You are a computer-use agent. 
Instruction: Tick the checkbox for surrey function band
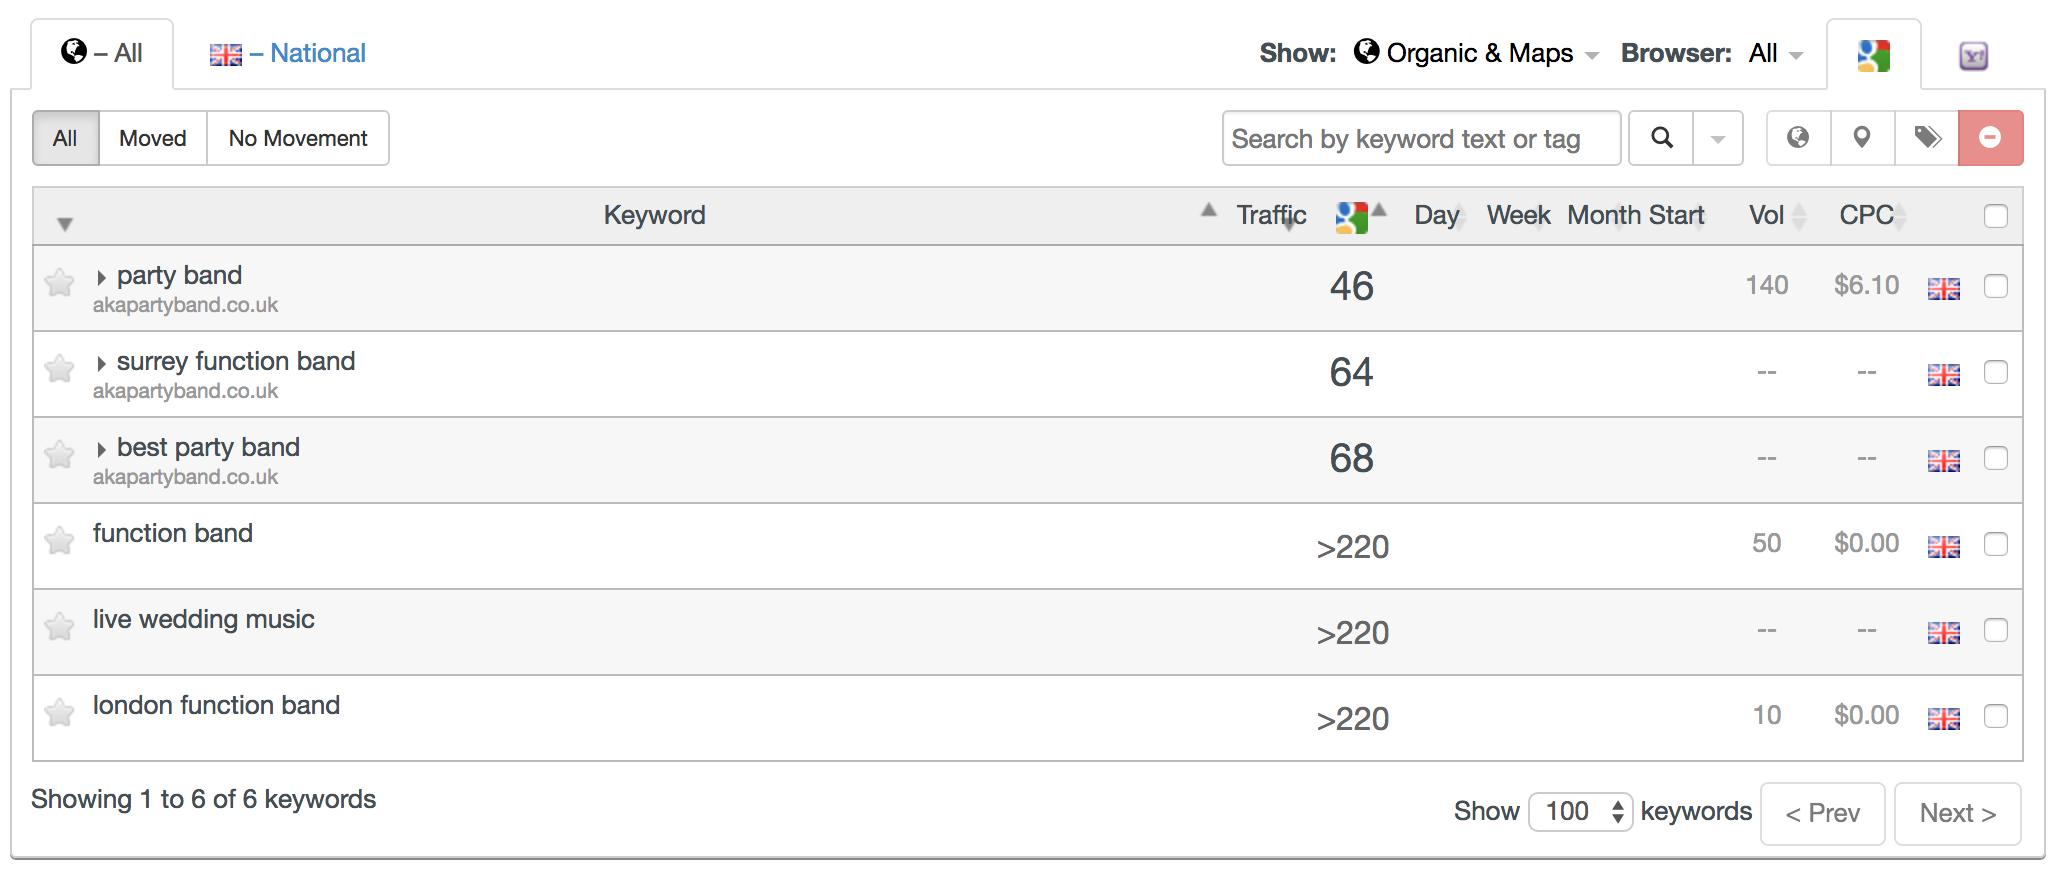coord(1995,372)
